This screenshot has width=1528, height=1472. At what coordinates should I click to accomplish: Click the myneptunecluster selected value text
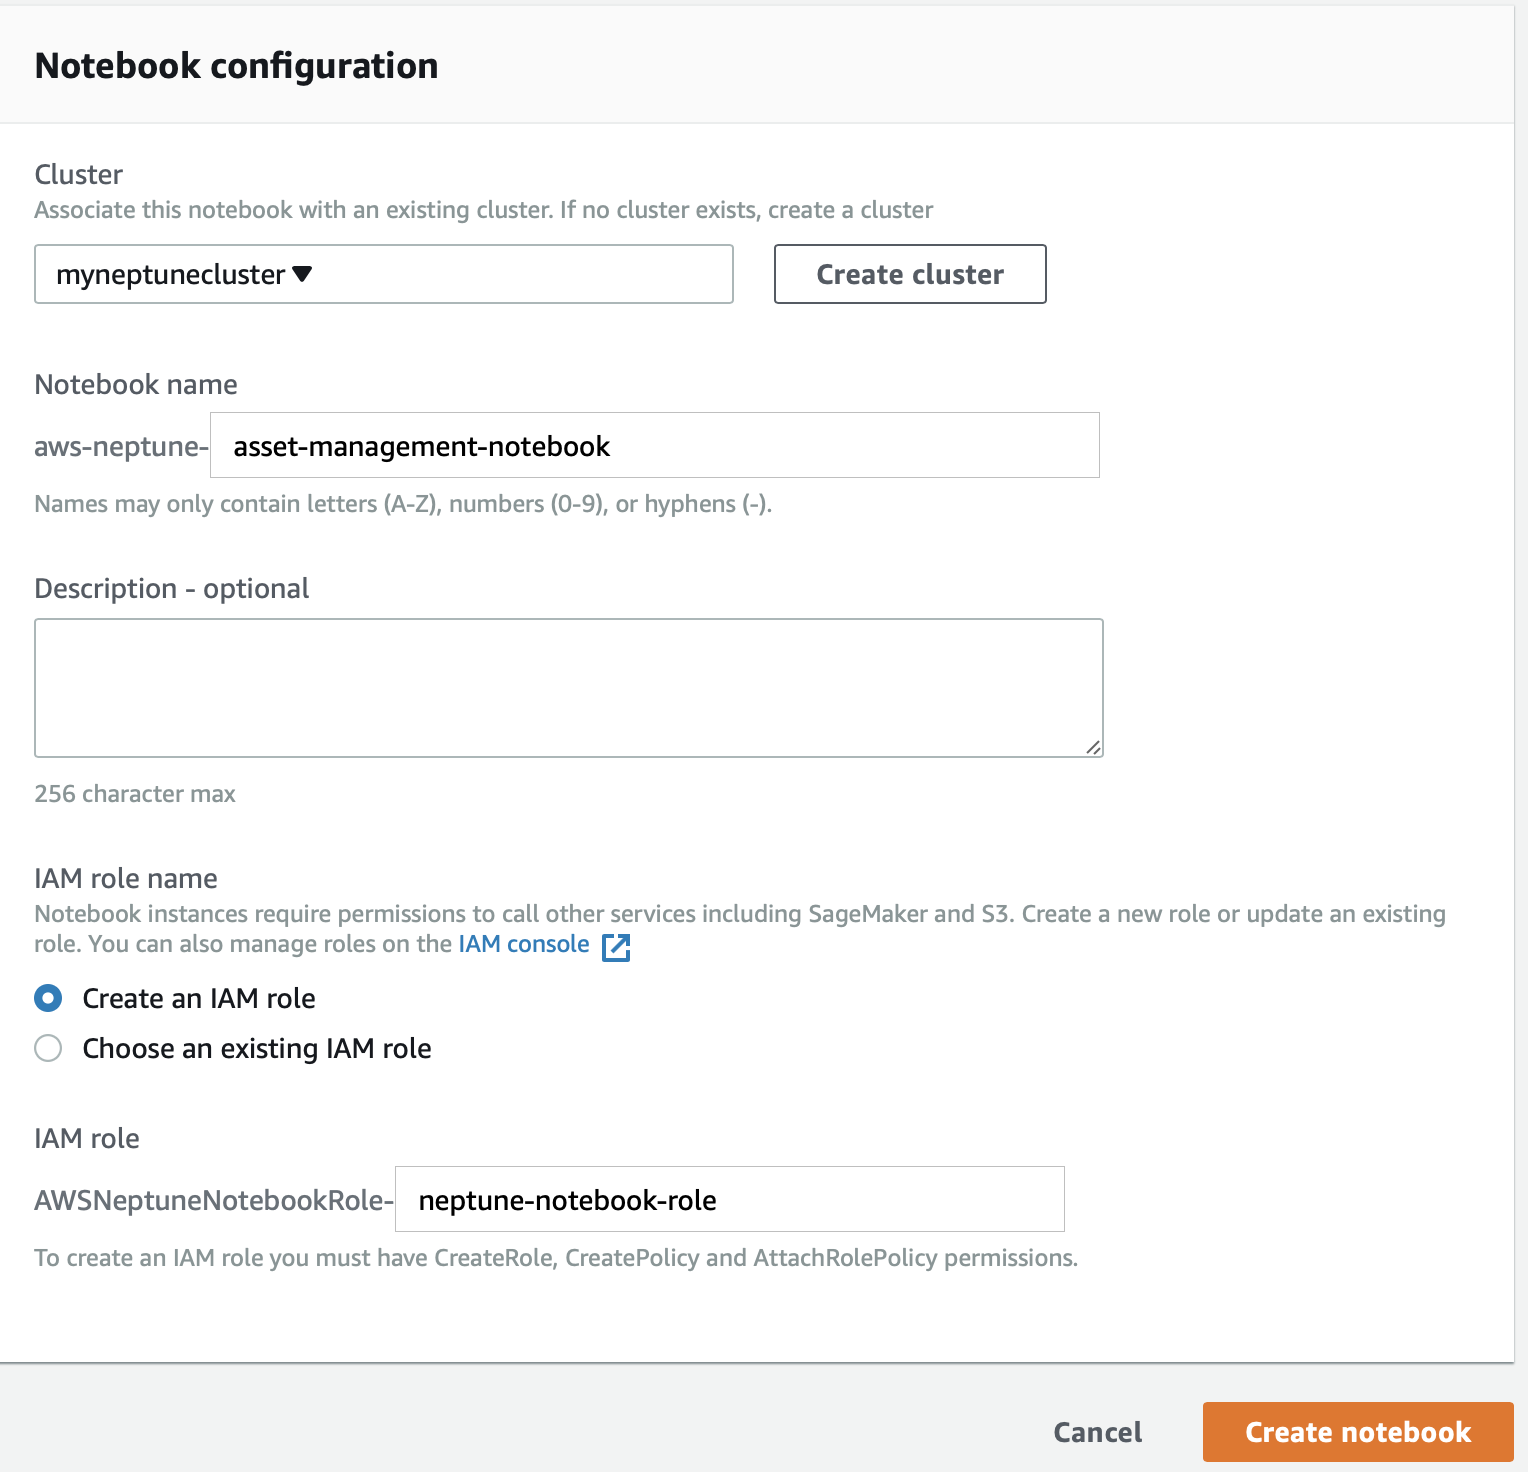[x=171, y=274]
